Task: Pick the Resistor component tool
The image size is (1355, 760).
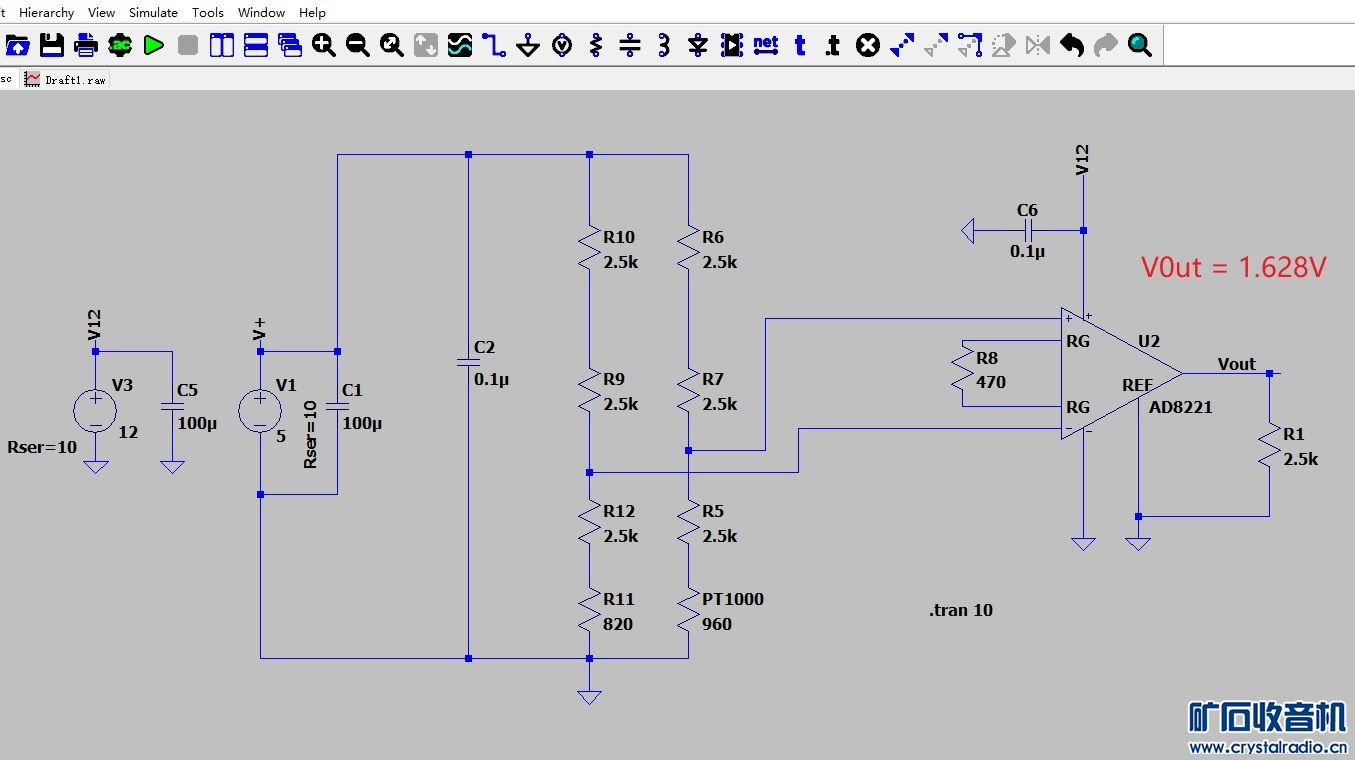Action: [596, 45]
